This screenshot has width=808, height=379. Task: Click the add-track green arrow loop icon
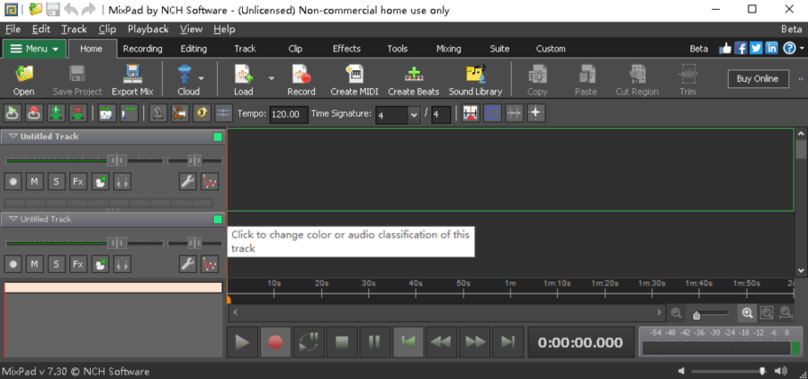click(12, 113)
